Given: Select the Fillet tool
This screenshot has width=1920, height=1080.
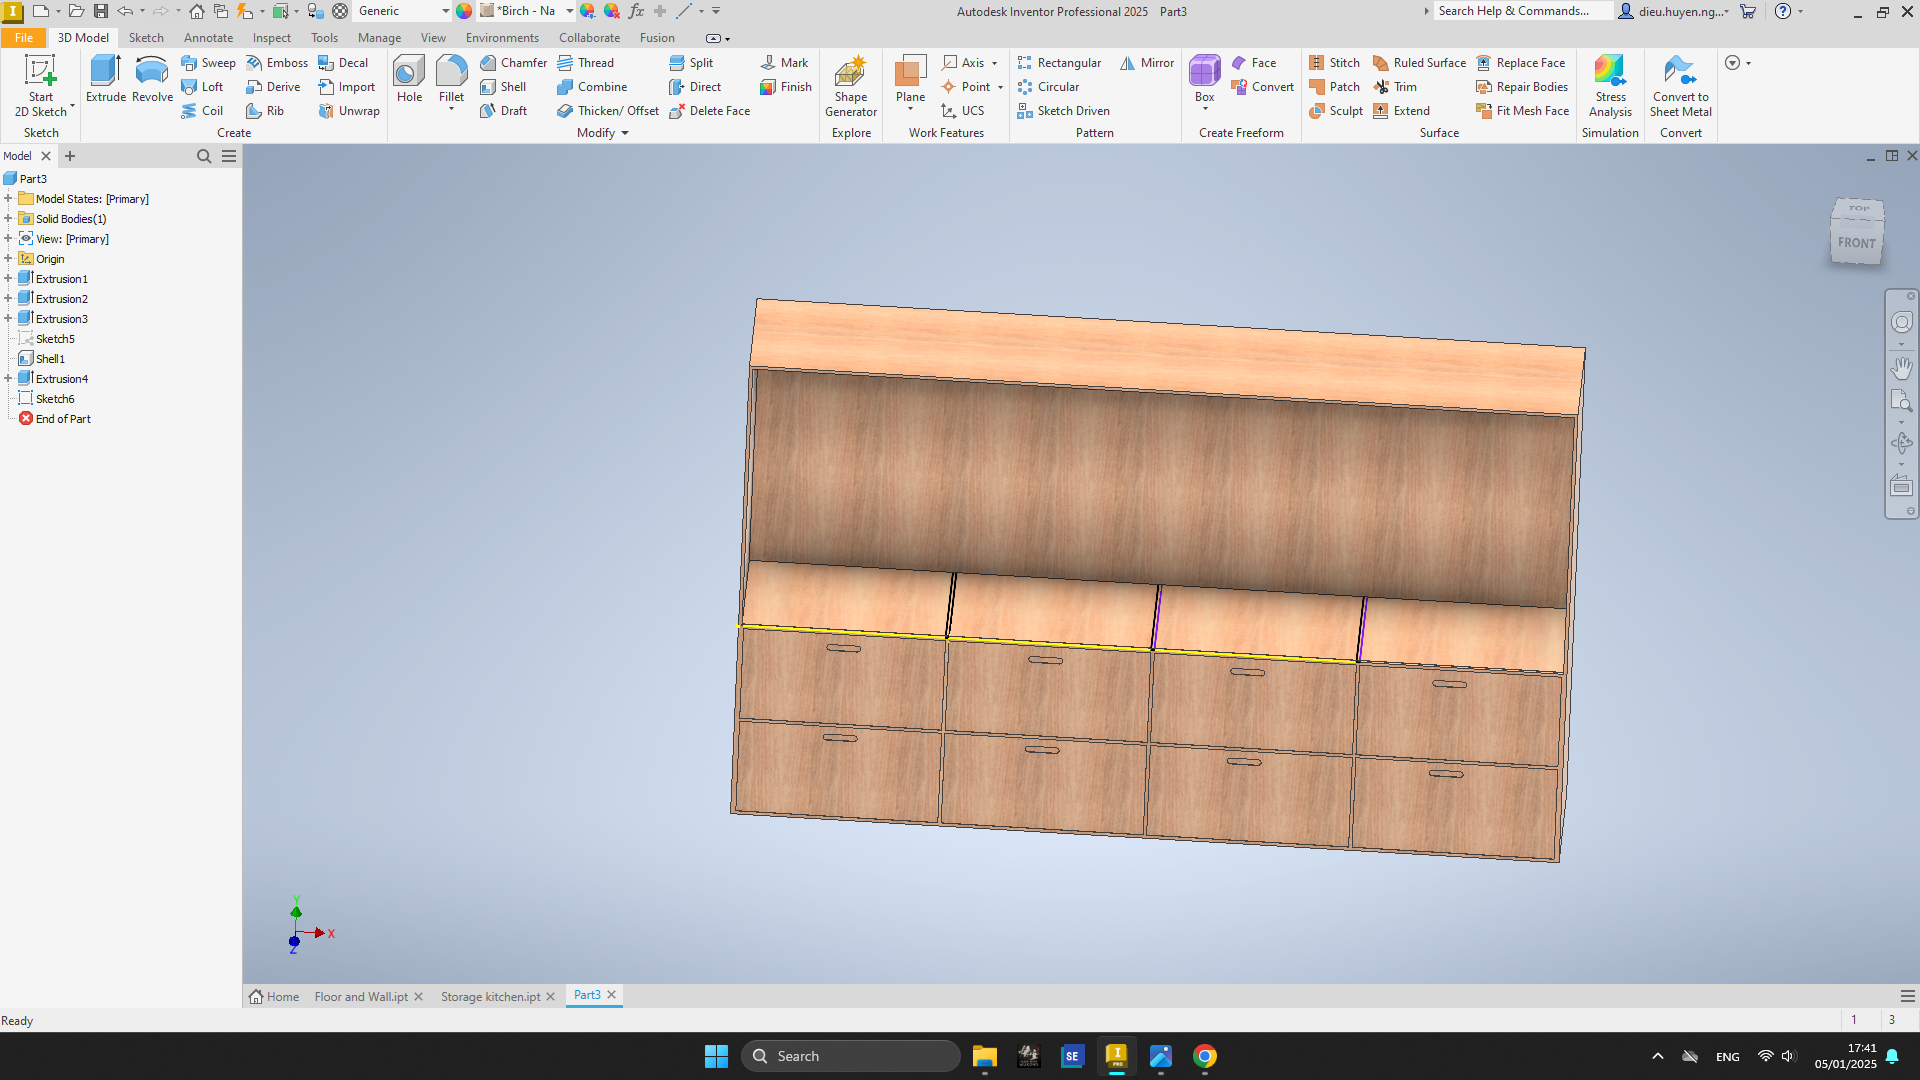Looking at the screenshot, I should (x=451, y=79).
